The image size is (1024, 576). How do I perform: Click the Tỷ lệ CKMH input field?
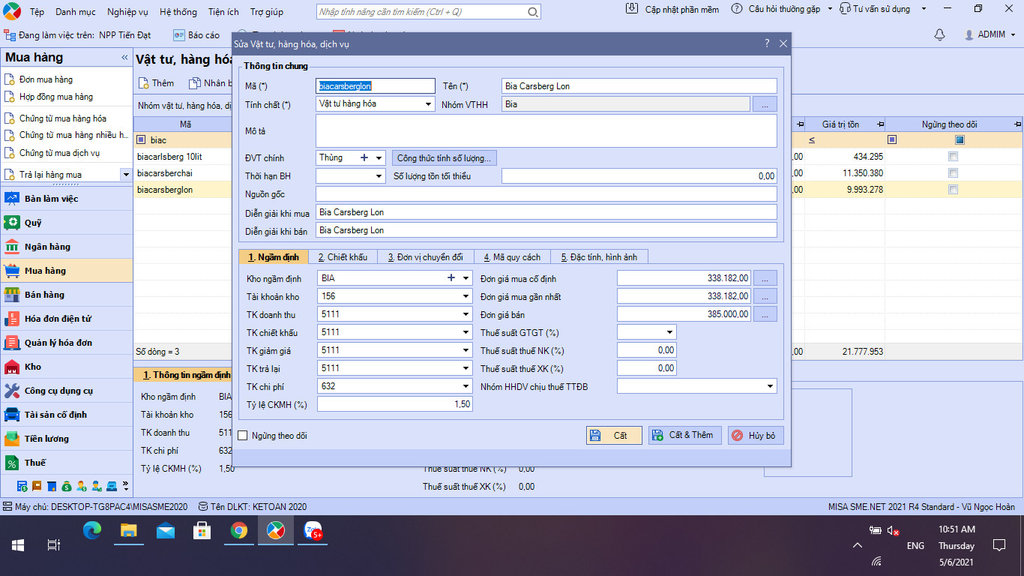[394, 405]
